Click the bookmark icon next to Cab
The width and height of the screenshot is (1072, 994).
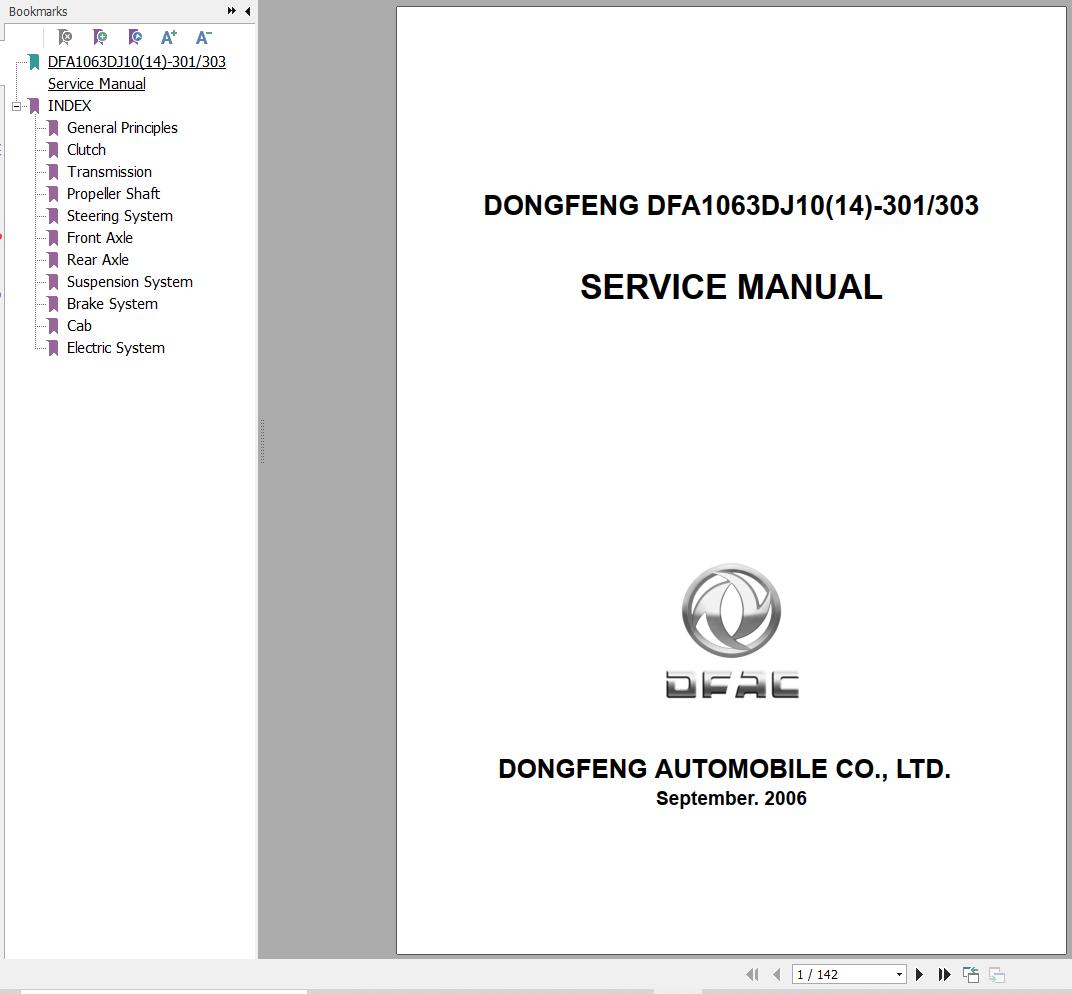53,325
